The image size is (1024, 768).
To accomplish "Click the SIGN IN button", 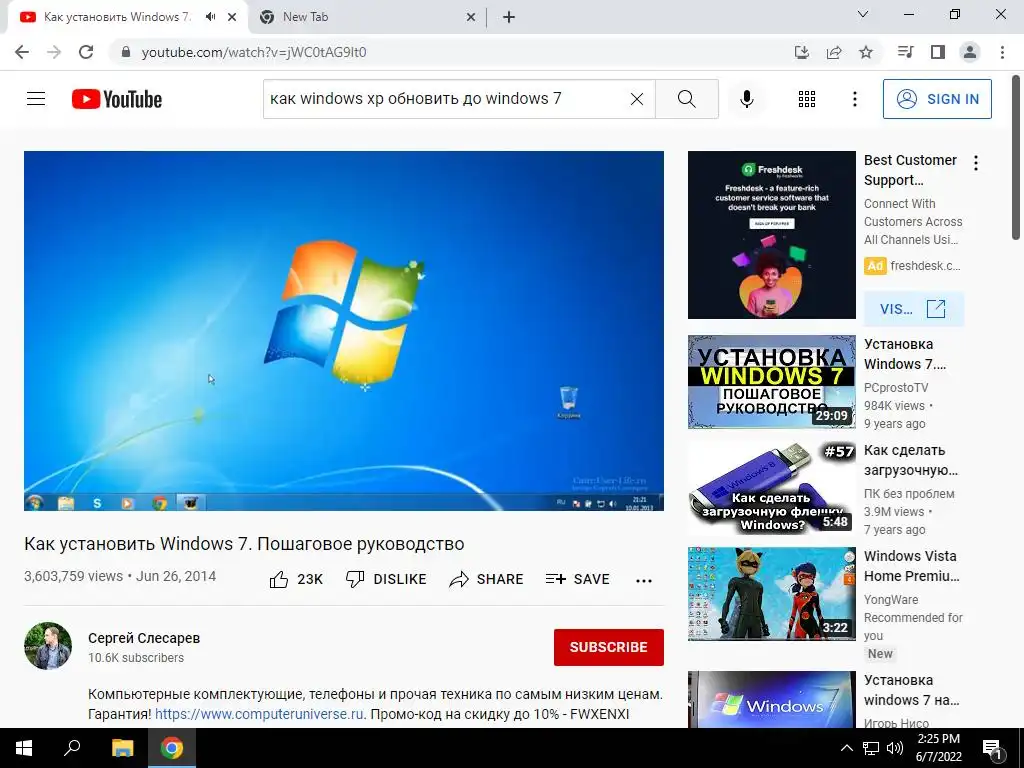I will pos(937,99).
